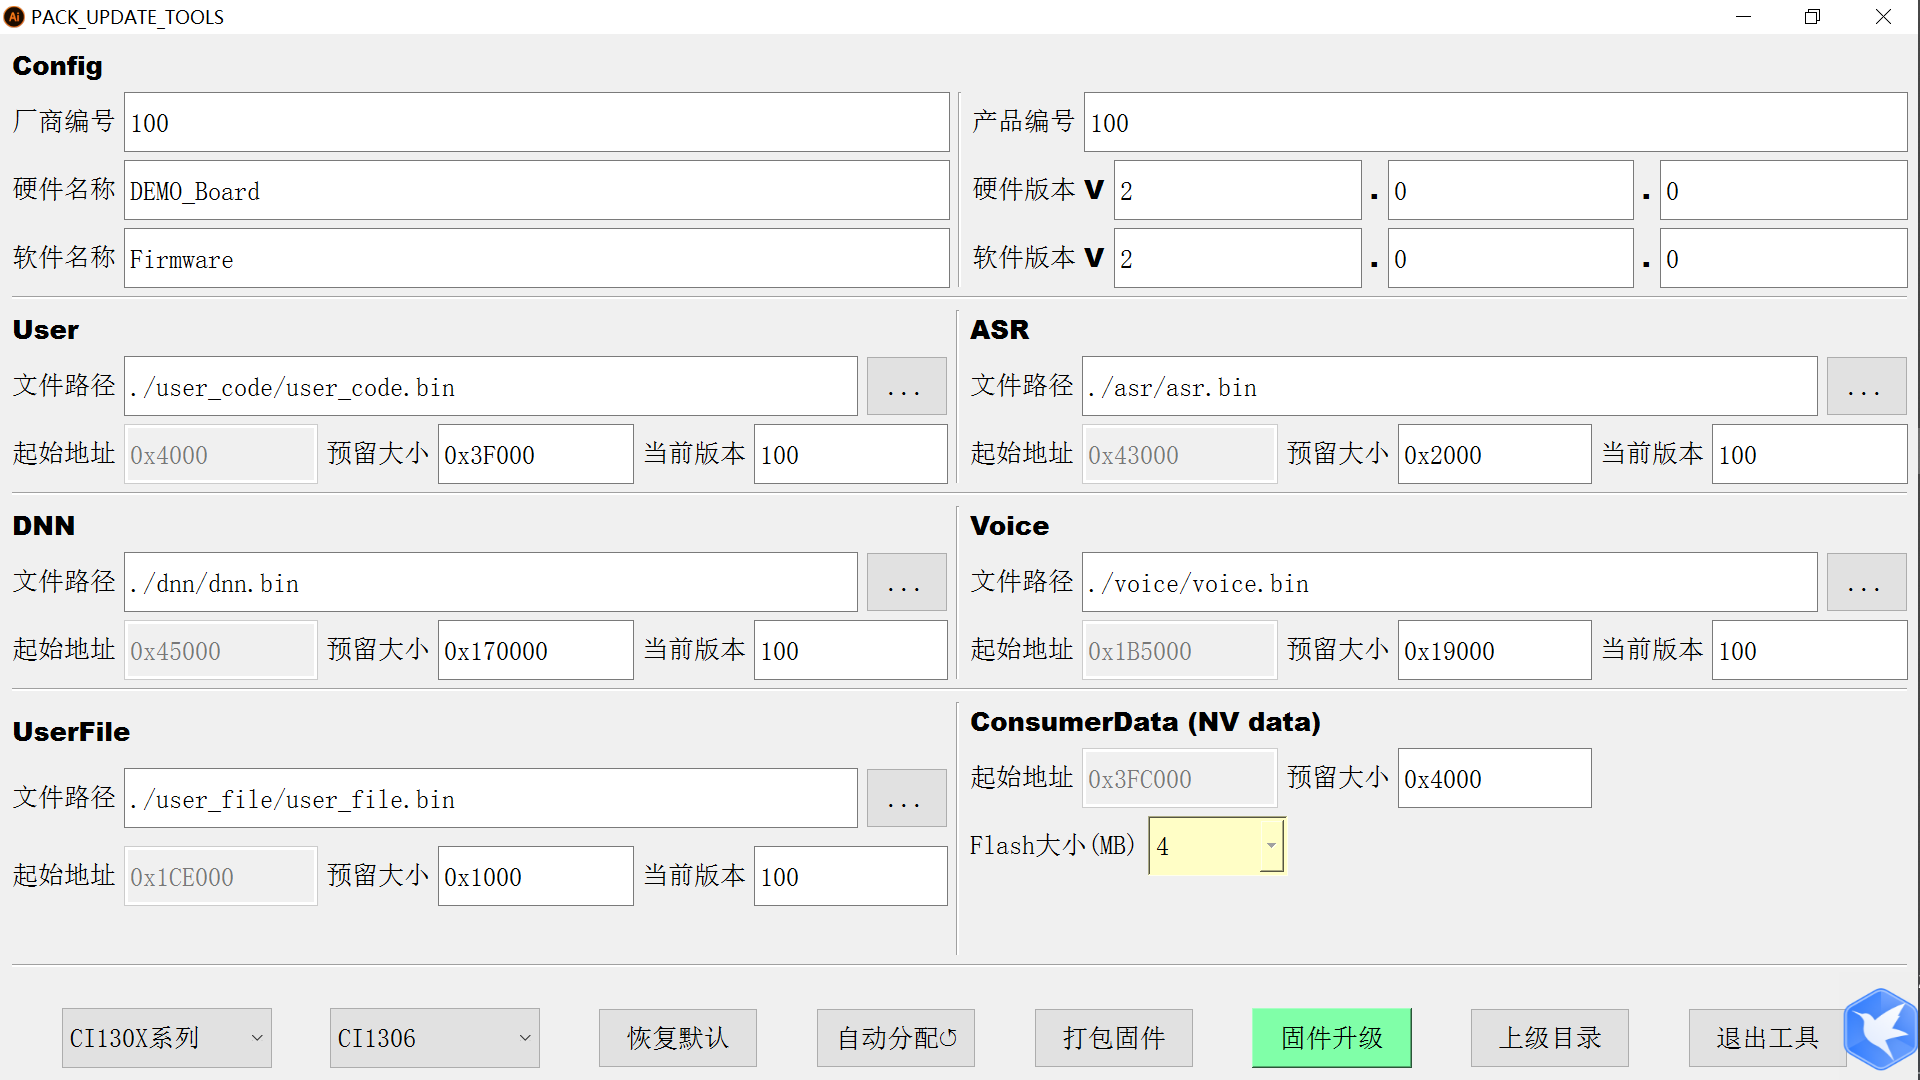Click the ConsumerData 预留大小 0x4000 field
This screenshot has width=1920, height=1080.
pyautogui.click(x=1493, y=779)
